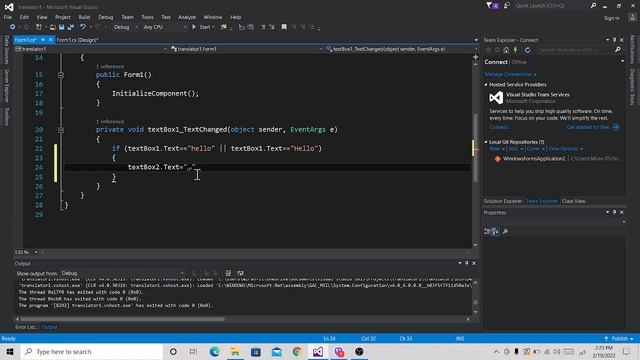640x360 pixels.
Task: Collapse the Hosted Service Providers section
Action: click(x=486, y=84)
